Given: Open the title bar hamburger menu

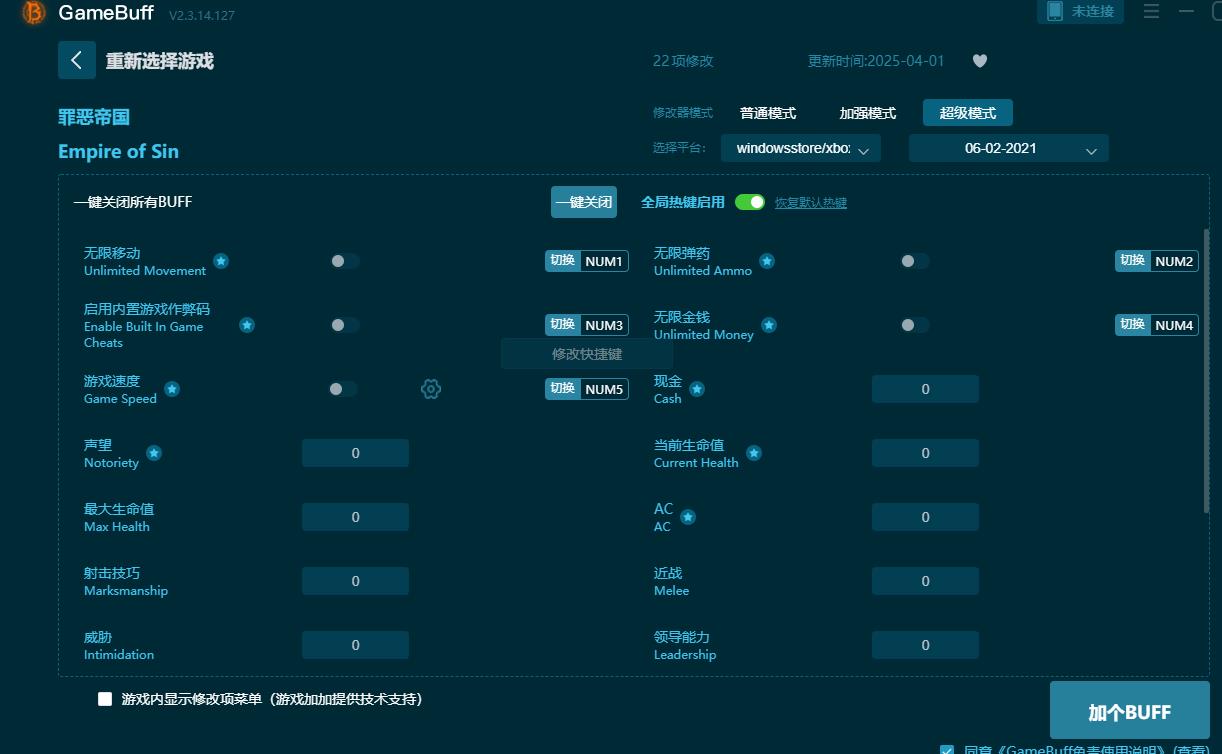Looking at the screenshot, I should (x=1151, y=12).
